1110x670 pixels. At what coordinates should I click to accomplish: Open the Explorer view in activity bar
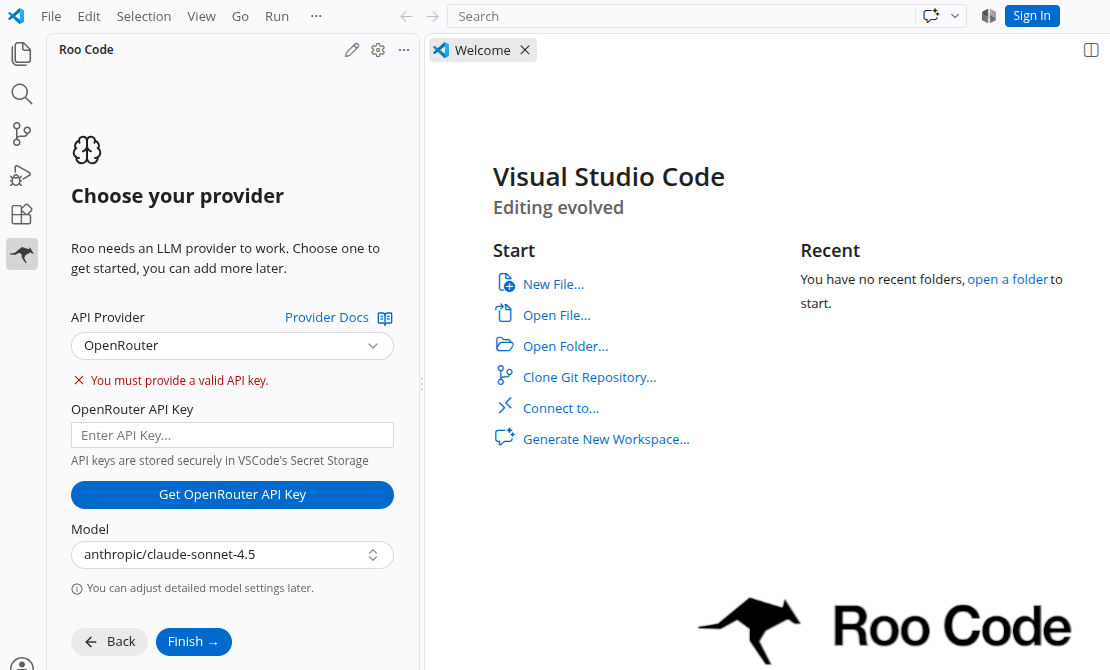[x=21, y=54]
